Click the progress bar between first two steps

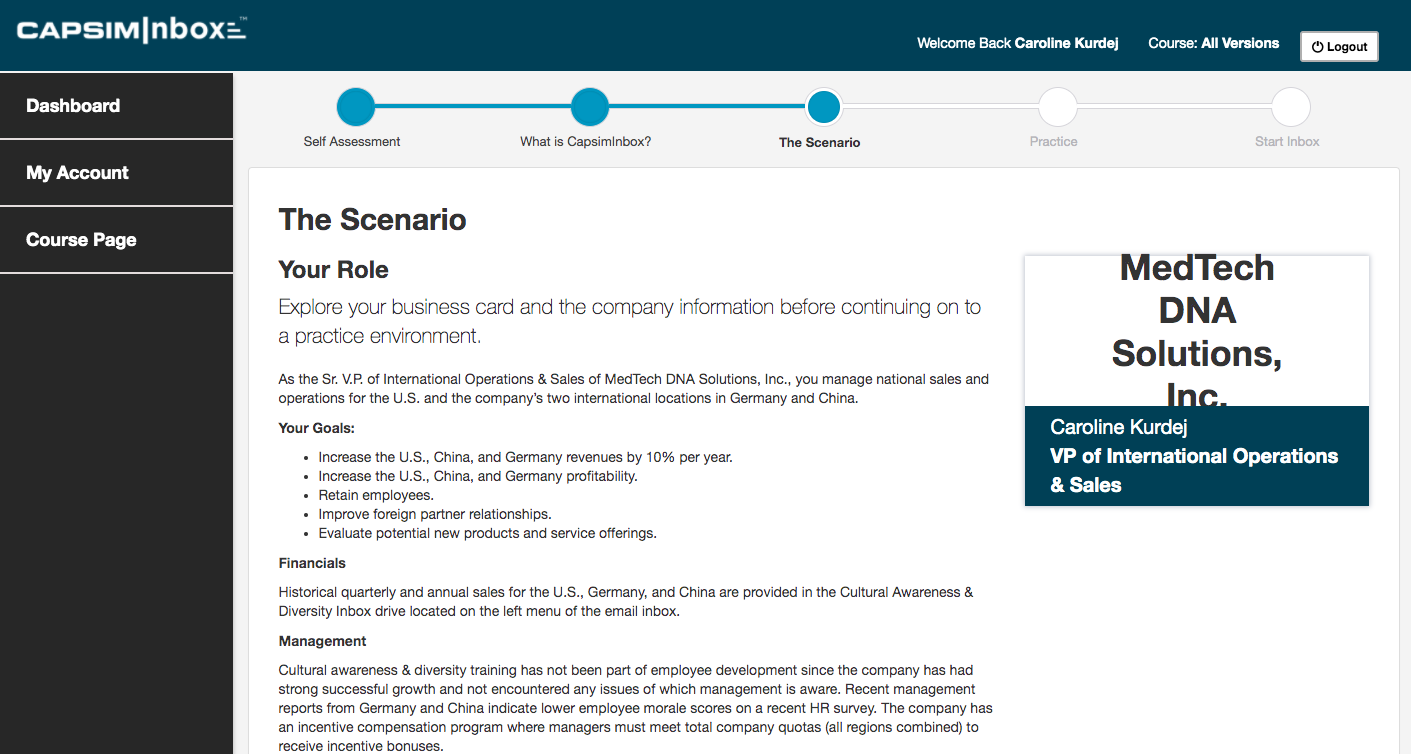tap(472, 106)
